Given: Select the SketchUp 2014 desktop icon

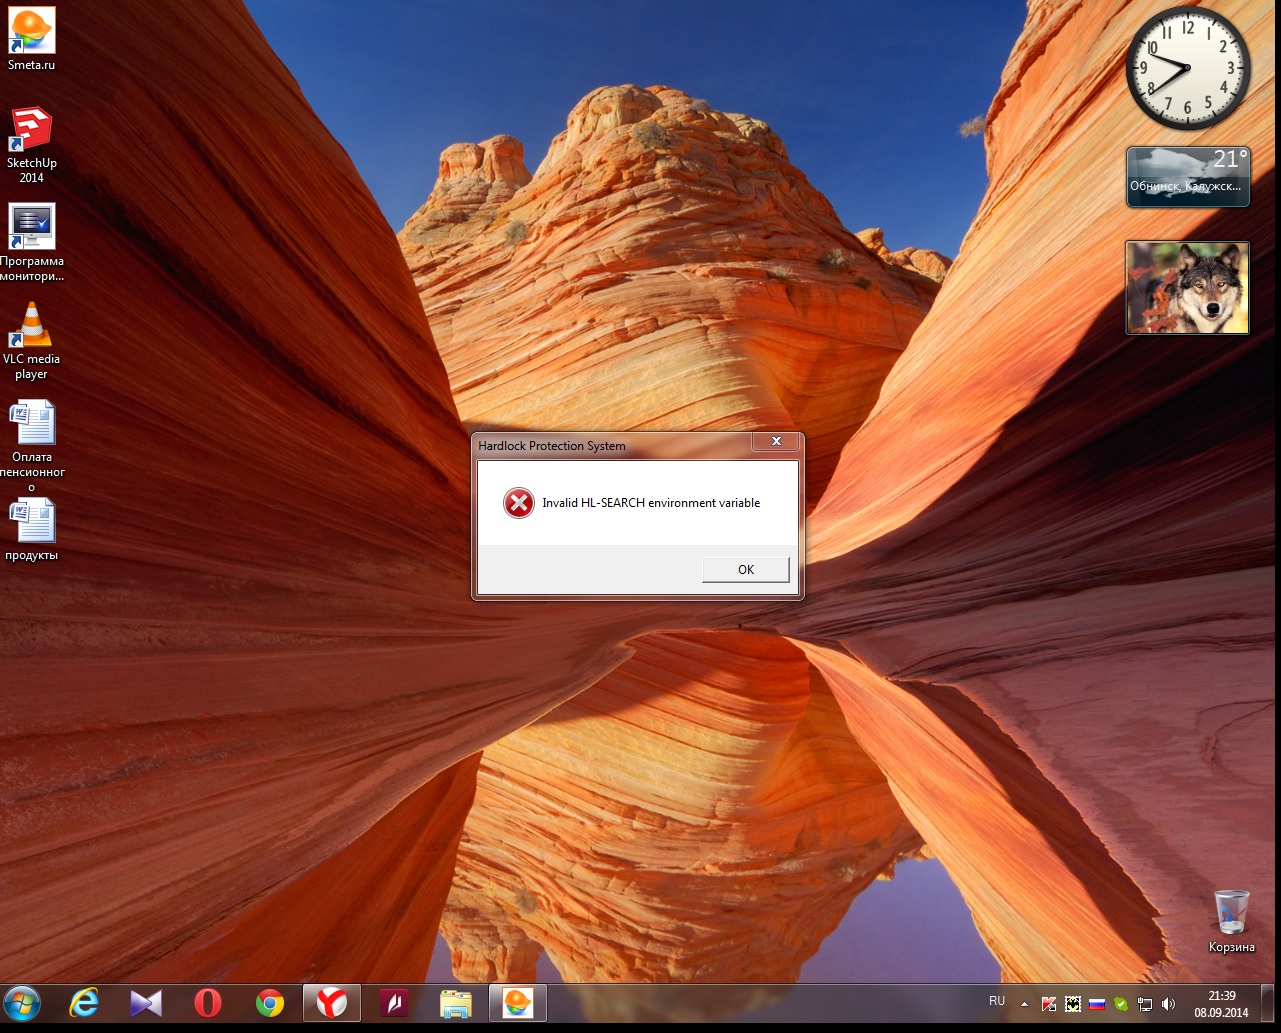Looking at the screenshot, I should 31,145.
